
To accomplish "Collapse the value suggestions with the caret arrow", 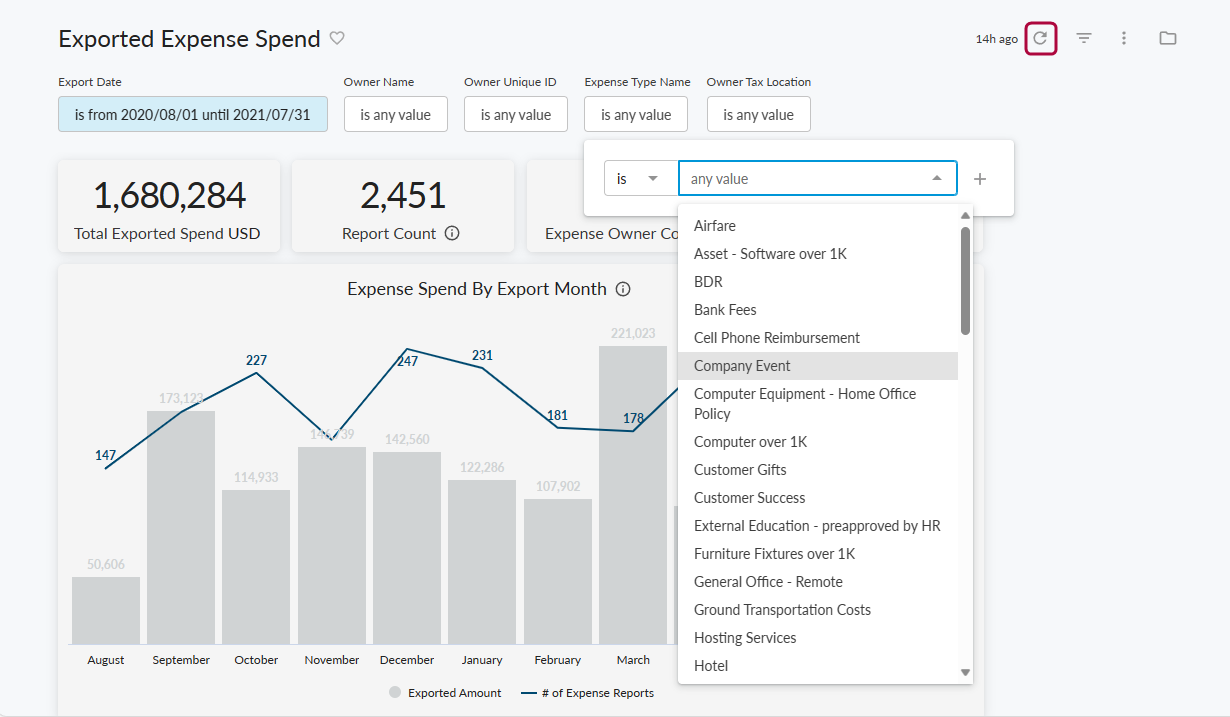I will (x=938, y=178).
